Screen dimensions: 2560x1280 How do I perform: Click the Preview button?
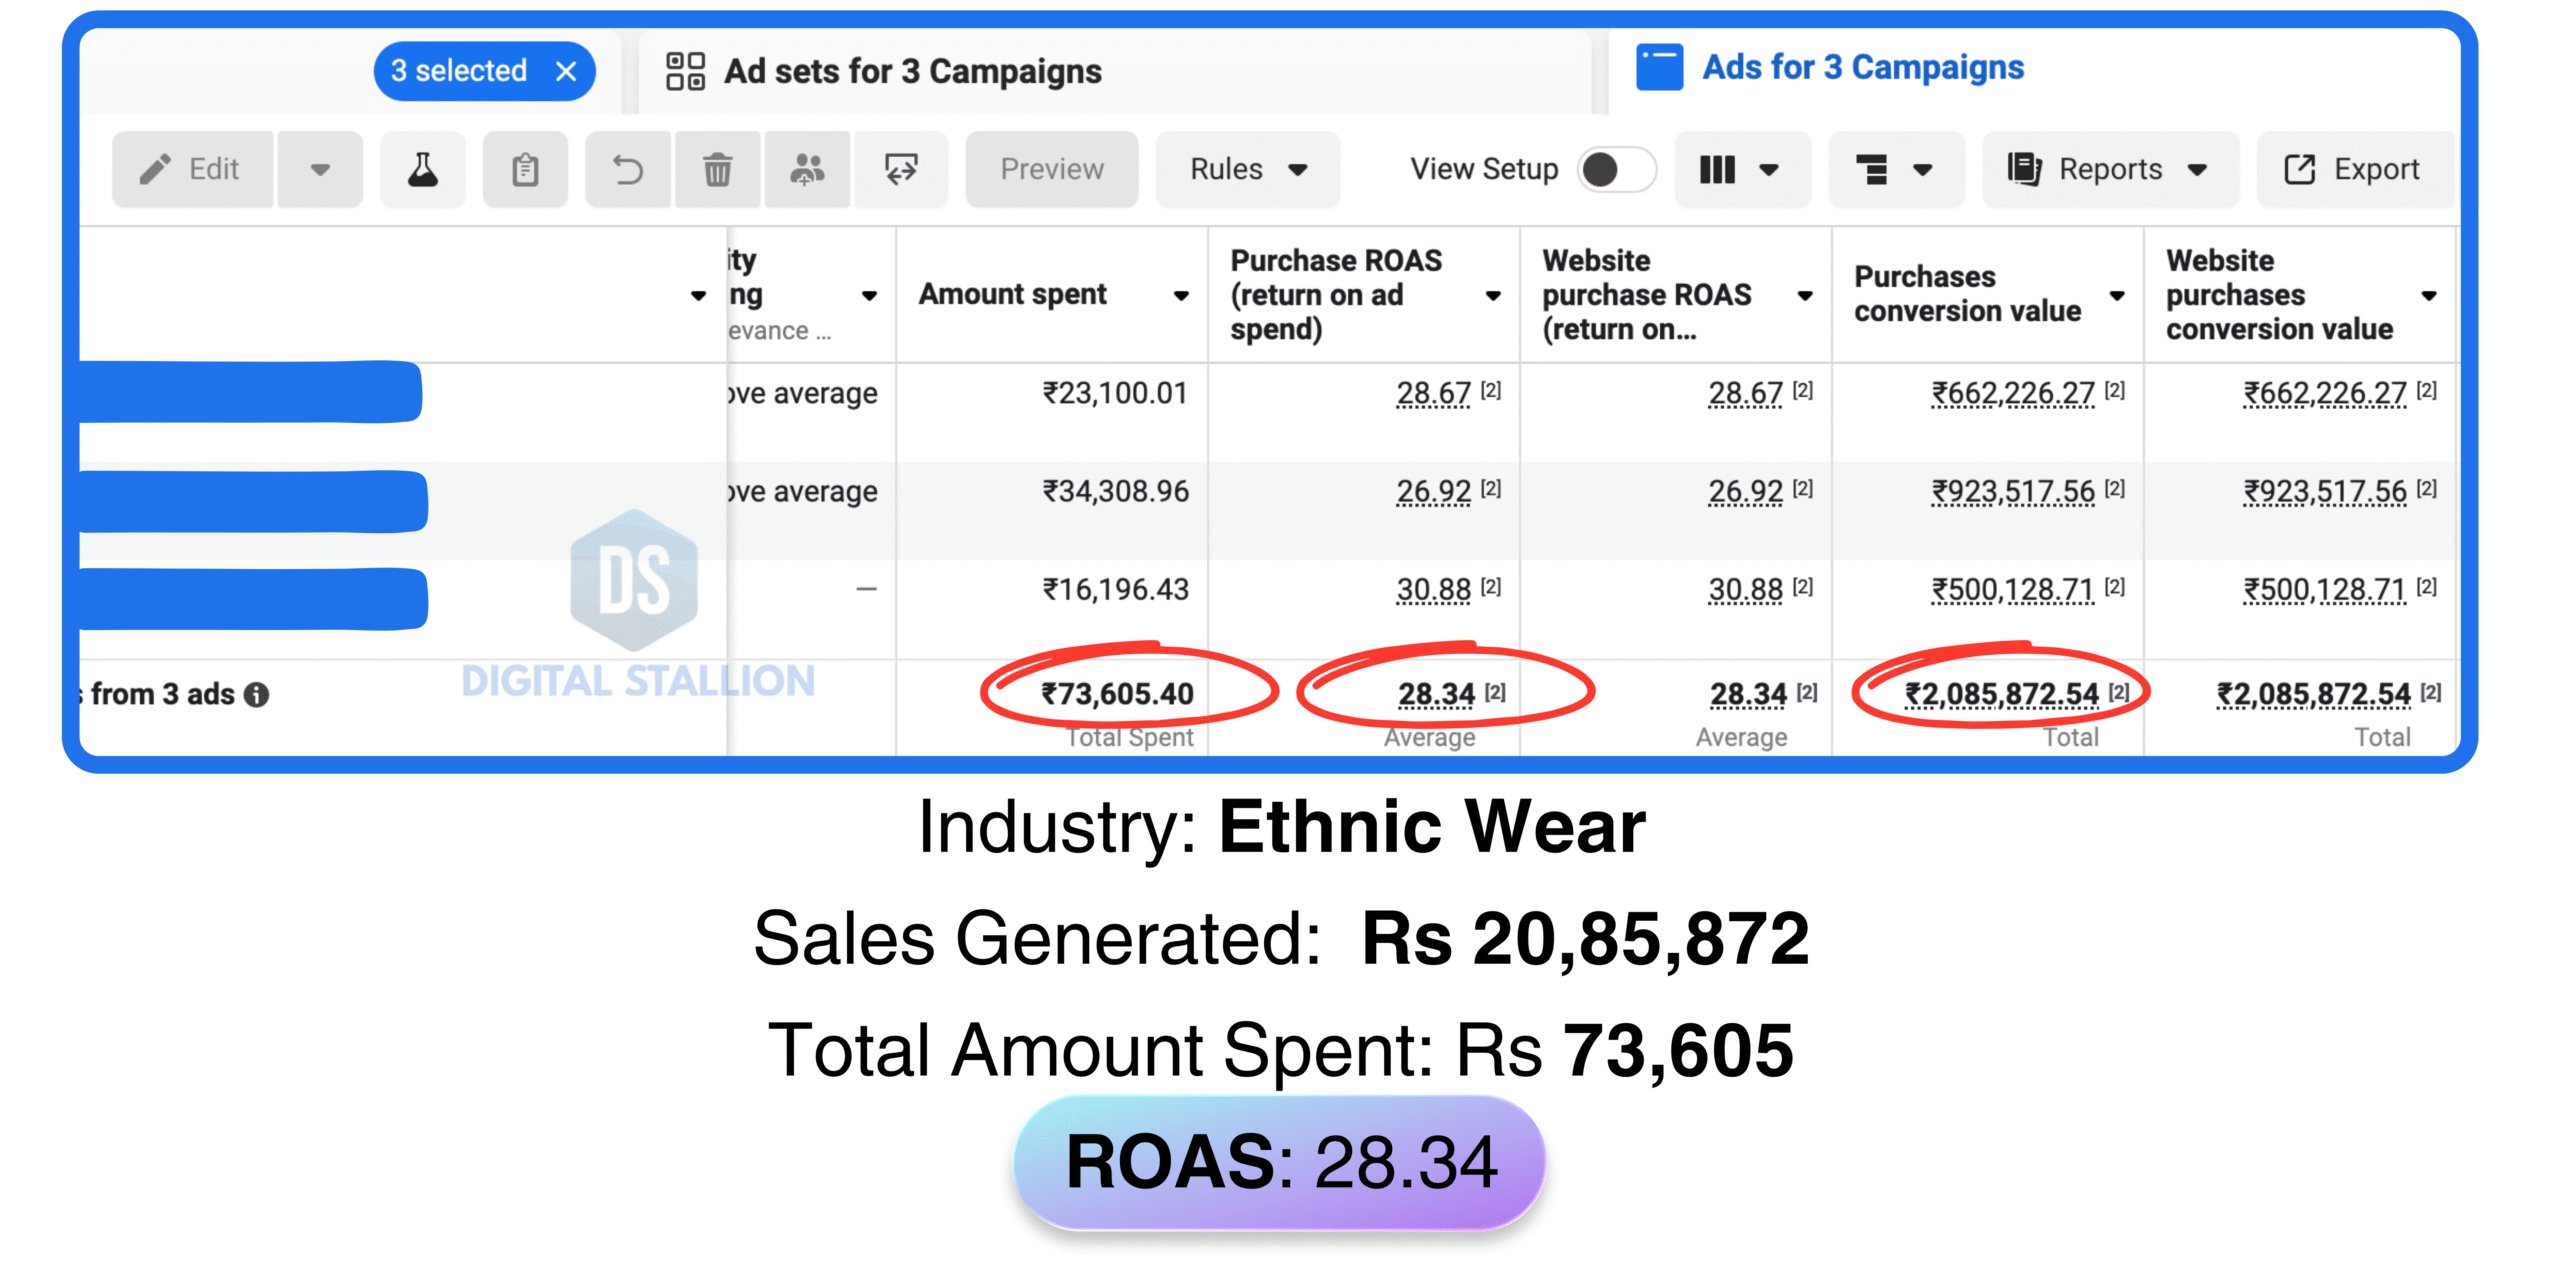[1051, 170]
